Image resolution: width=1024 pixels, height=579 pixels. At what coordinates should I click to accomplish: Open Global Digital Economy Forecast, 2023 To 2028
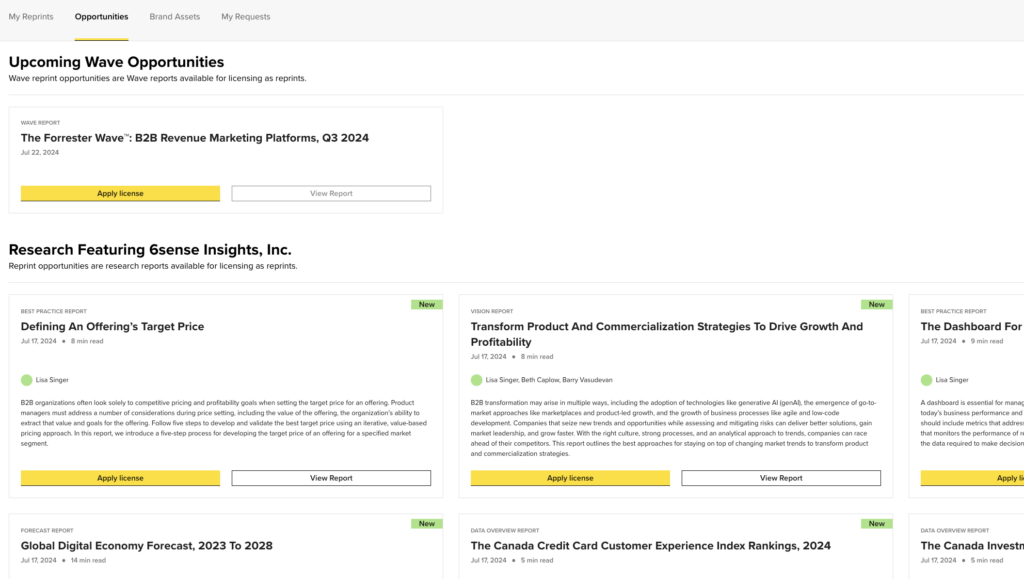click(x=147, y=546)
